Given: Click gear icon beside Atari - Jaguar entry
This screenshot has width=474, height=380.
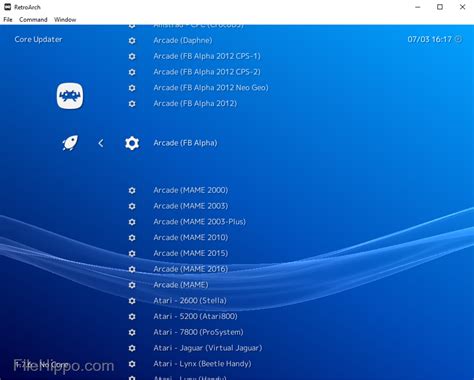Looking at the screenshot, I should pos(132,348).
